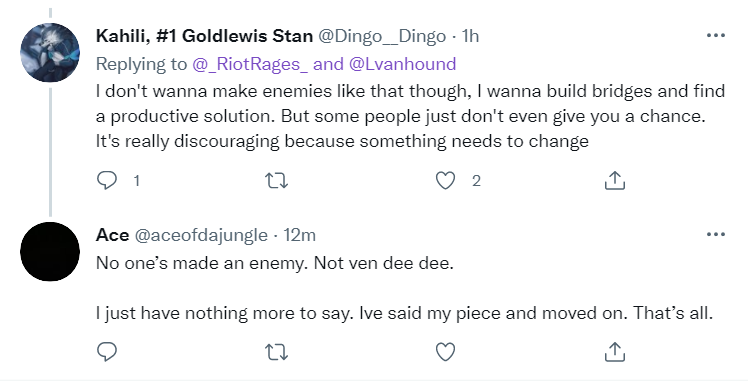Open the @aceofdajungle handle

click(x=201, y=235)
